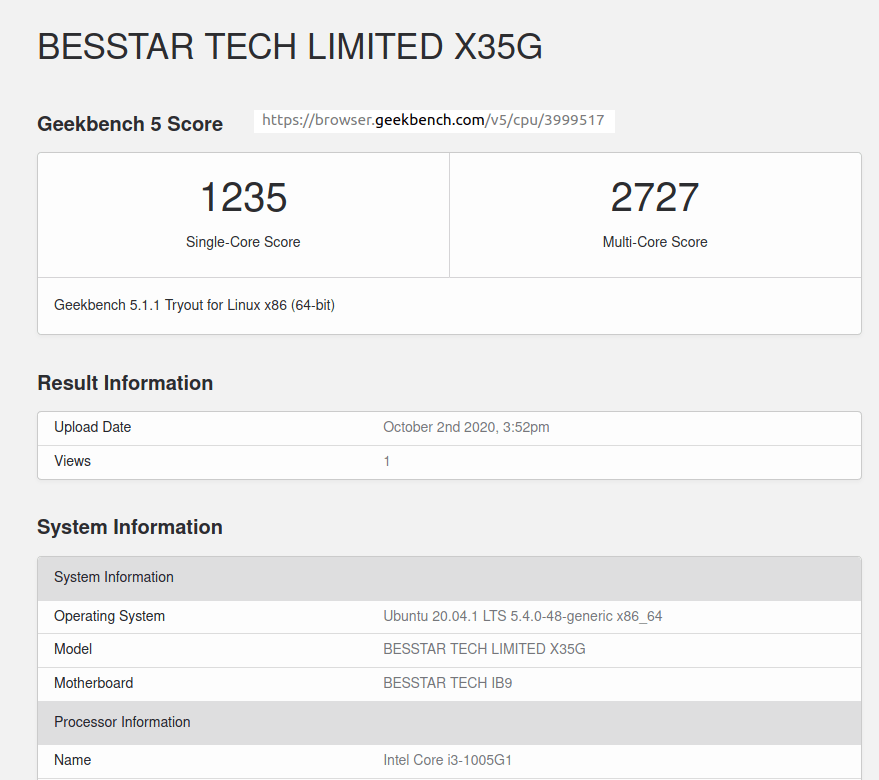Click the Motherboard row label
The width and height of the screenshot is (879, 780).
[94, 683]
